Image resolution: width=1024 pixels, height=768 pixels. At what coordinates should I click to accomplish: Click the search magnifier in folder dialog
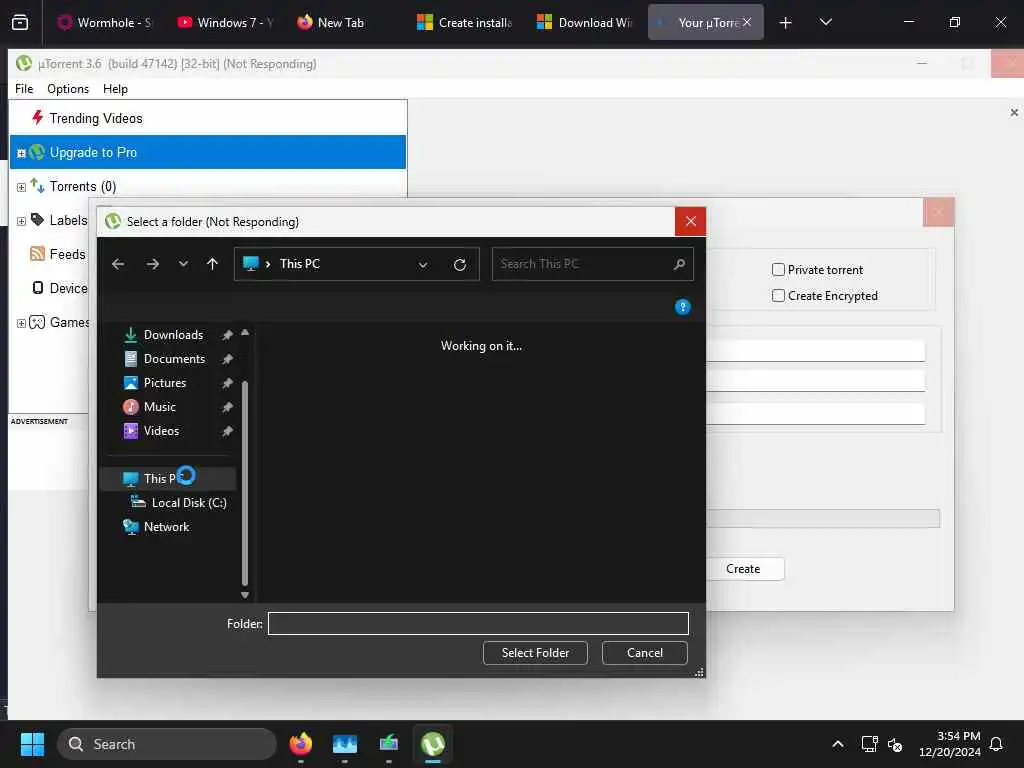coord(679,264)
